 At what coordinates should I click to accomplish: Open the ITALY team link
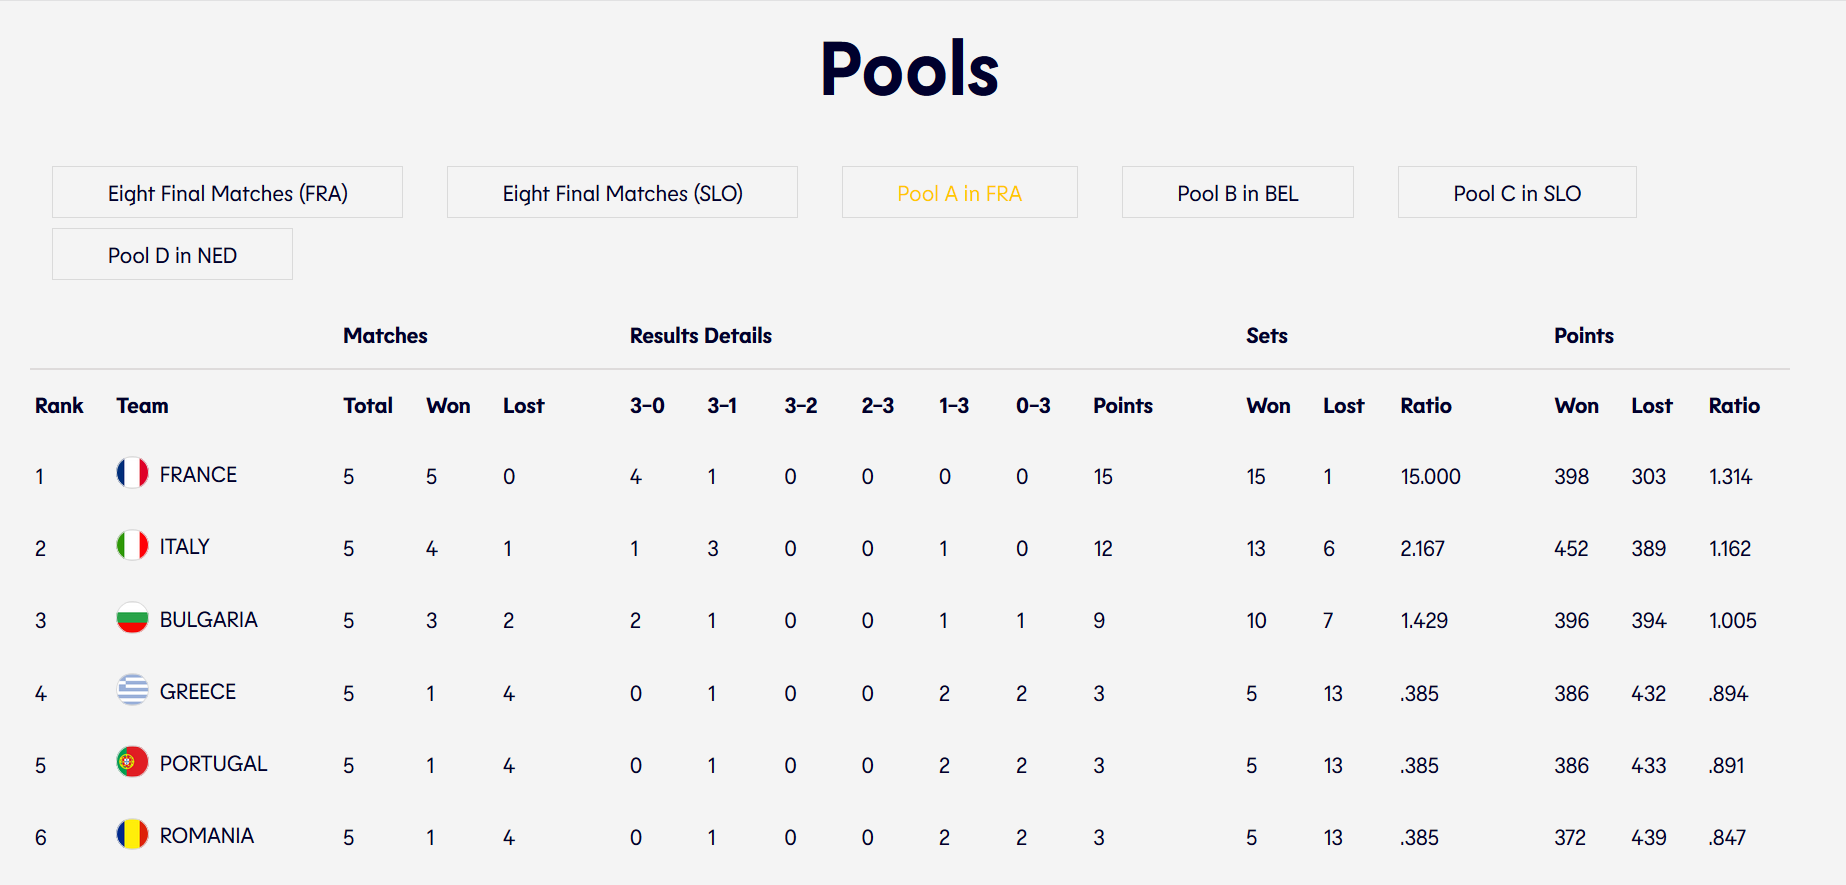click(x=185, y=547)
